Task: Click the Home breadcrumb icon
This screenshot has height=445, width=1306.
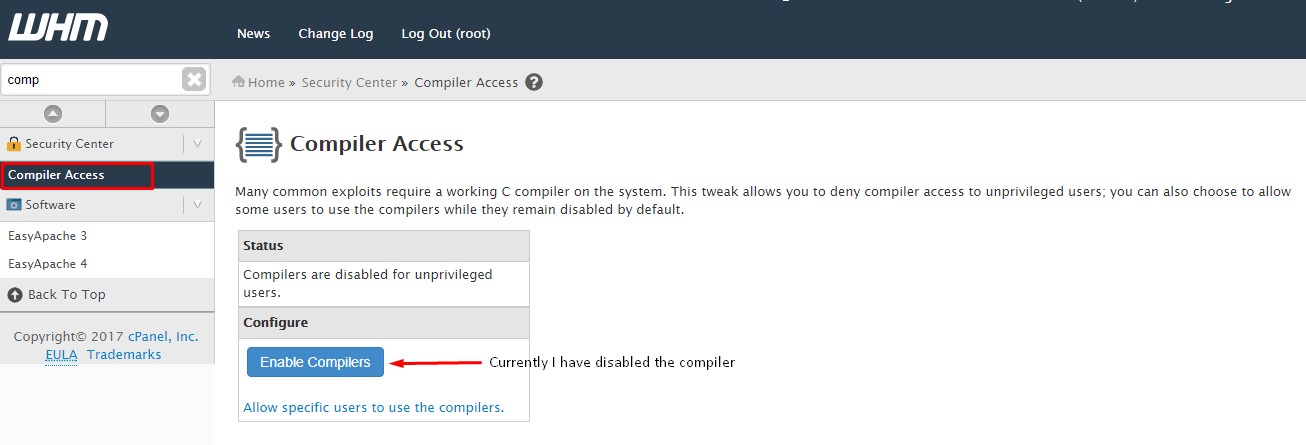Action: click(x=239, y=82)
